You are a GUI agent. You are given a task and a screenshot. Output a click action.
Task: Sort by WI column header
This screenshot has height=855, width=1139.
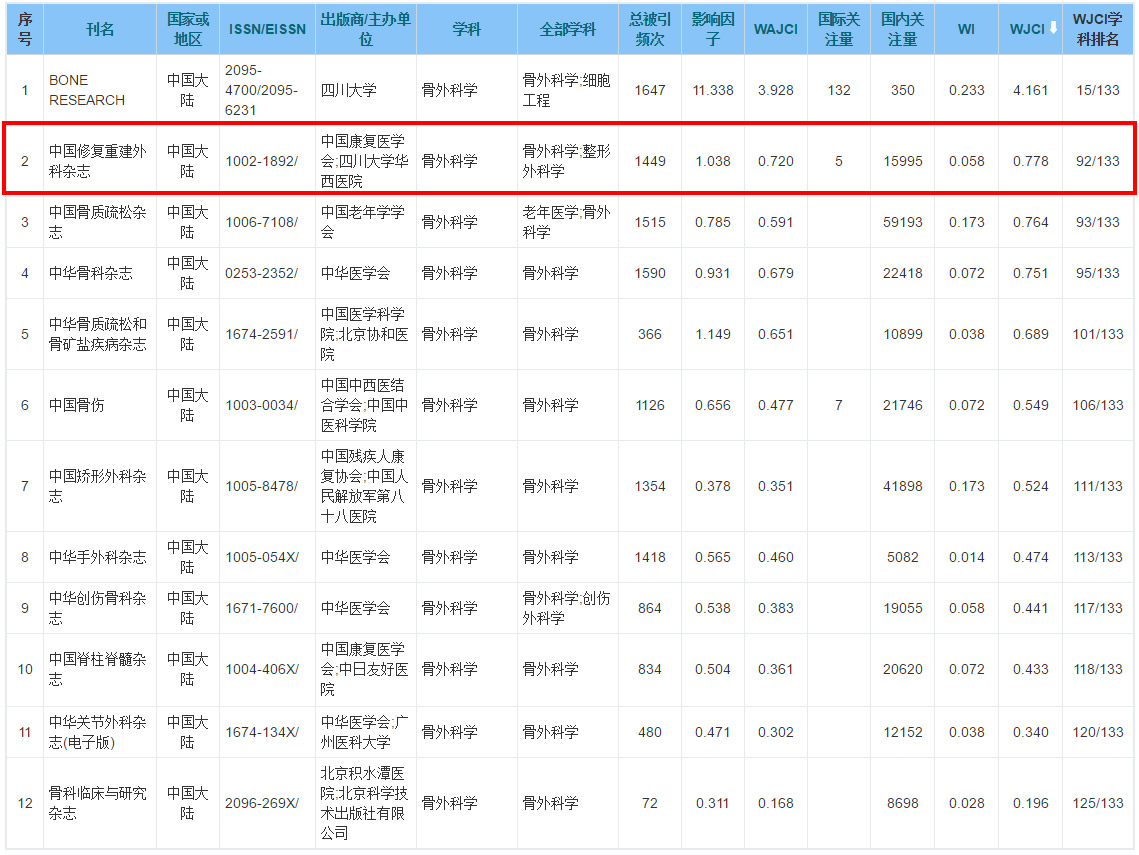point(966,29)
